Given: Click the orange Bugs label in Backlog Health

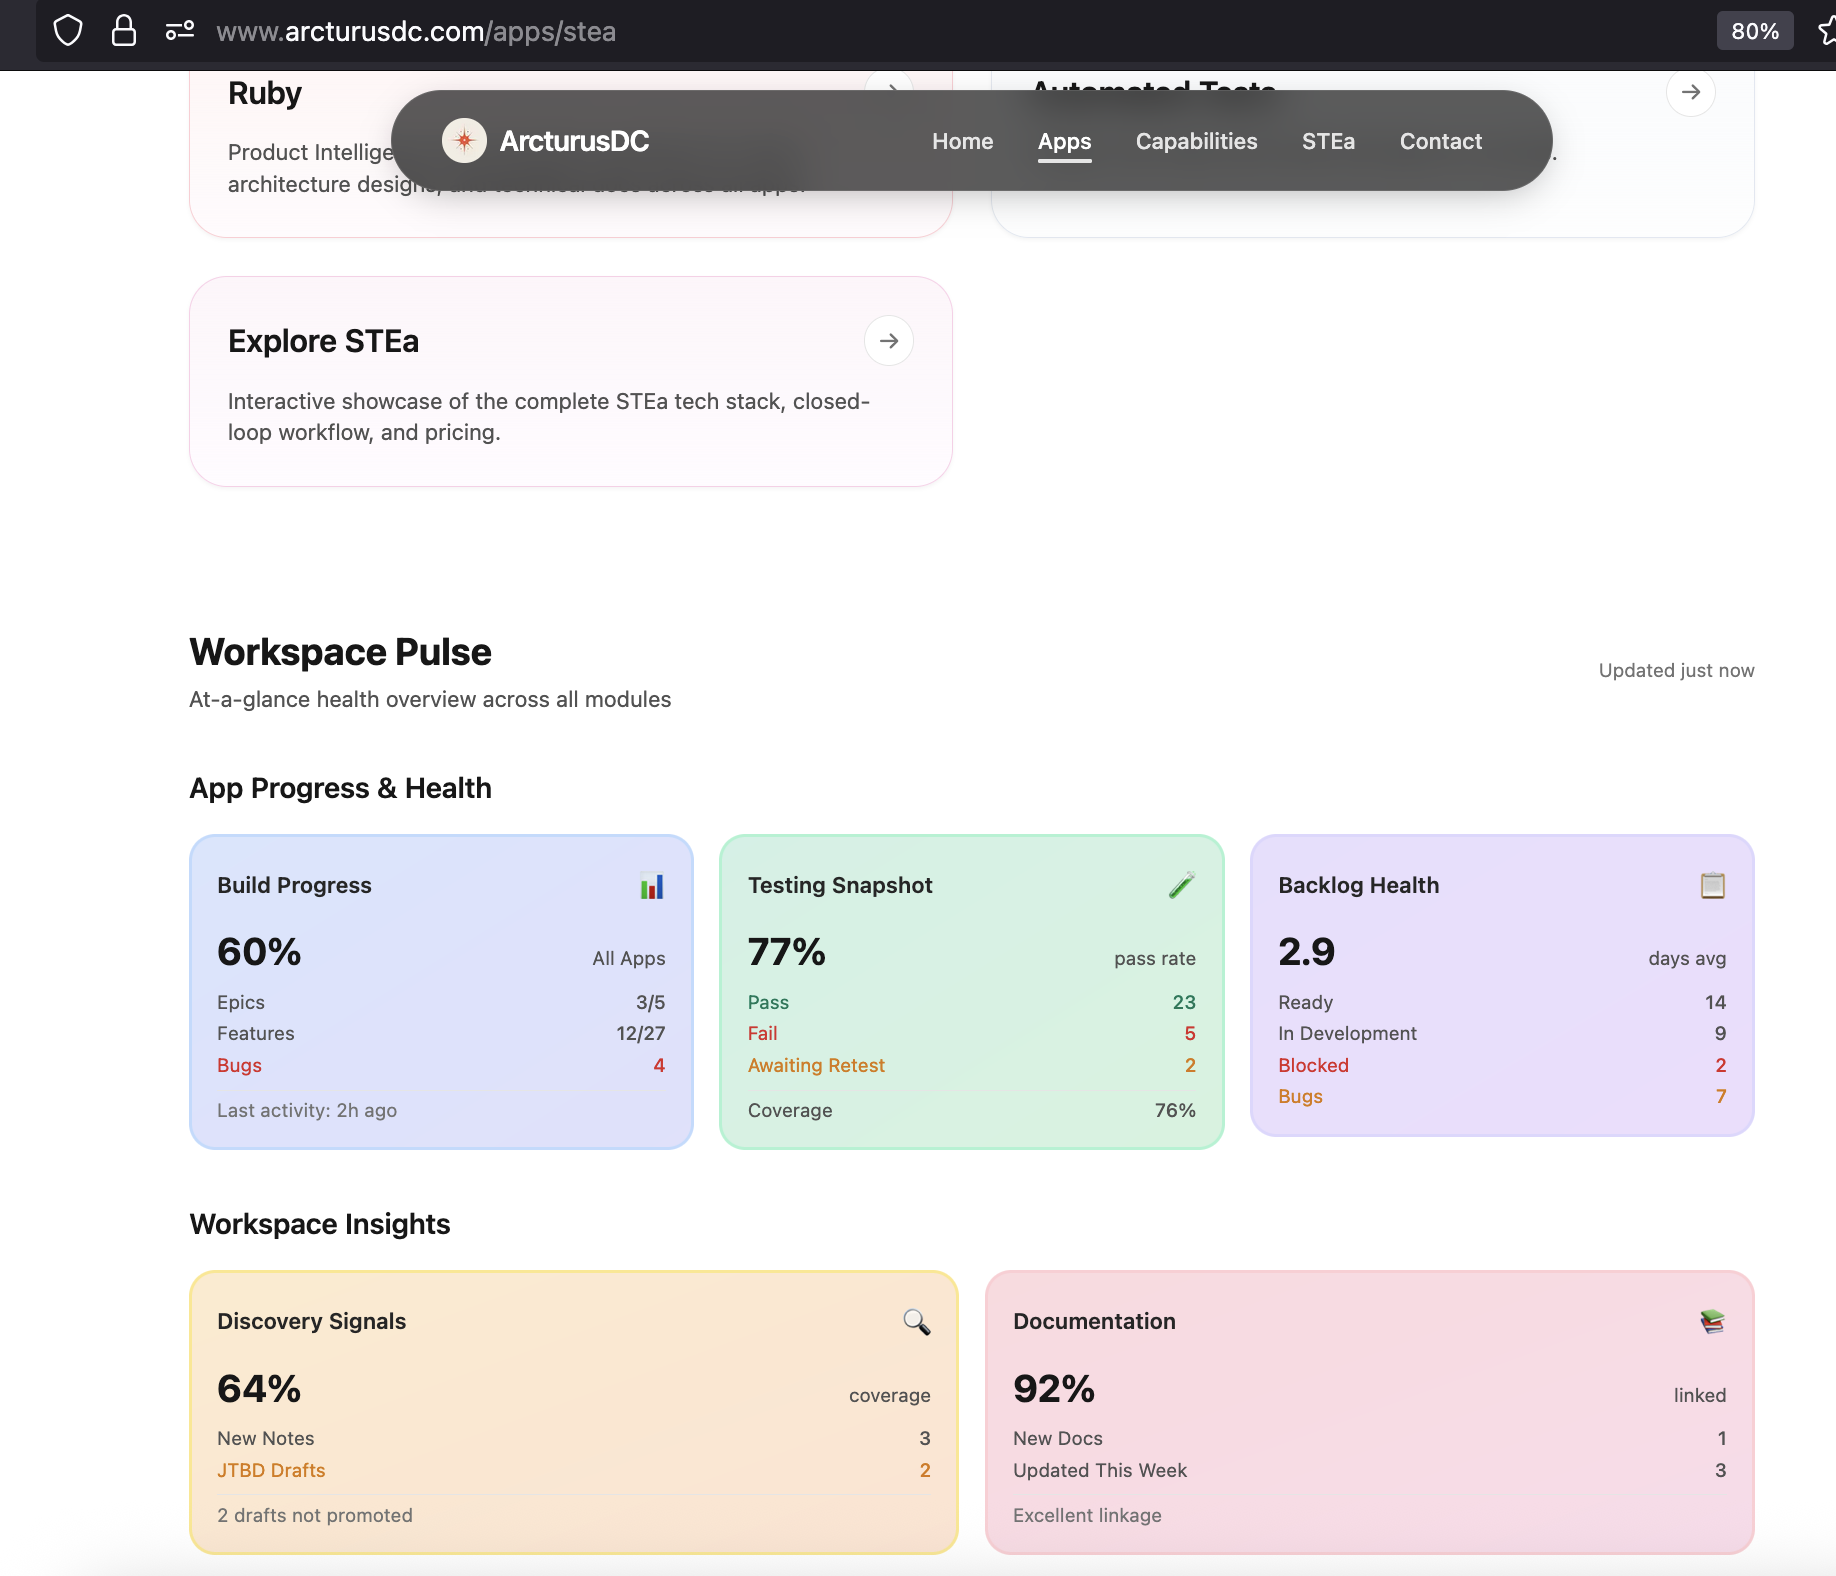Looking at the screenshot, I should coord(1300,1096).
